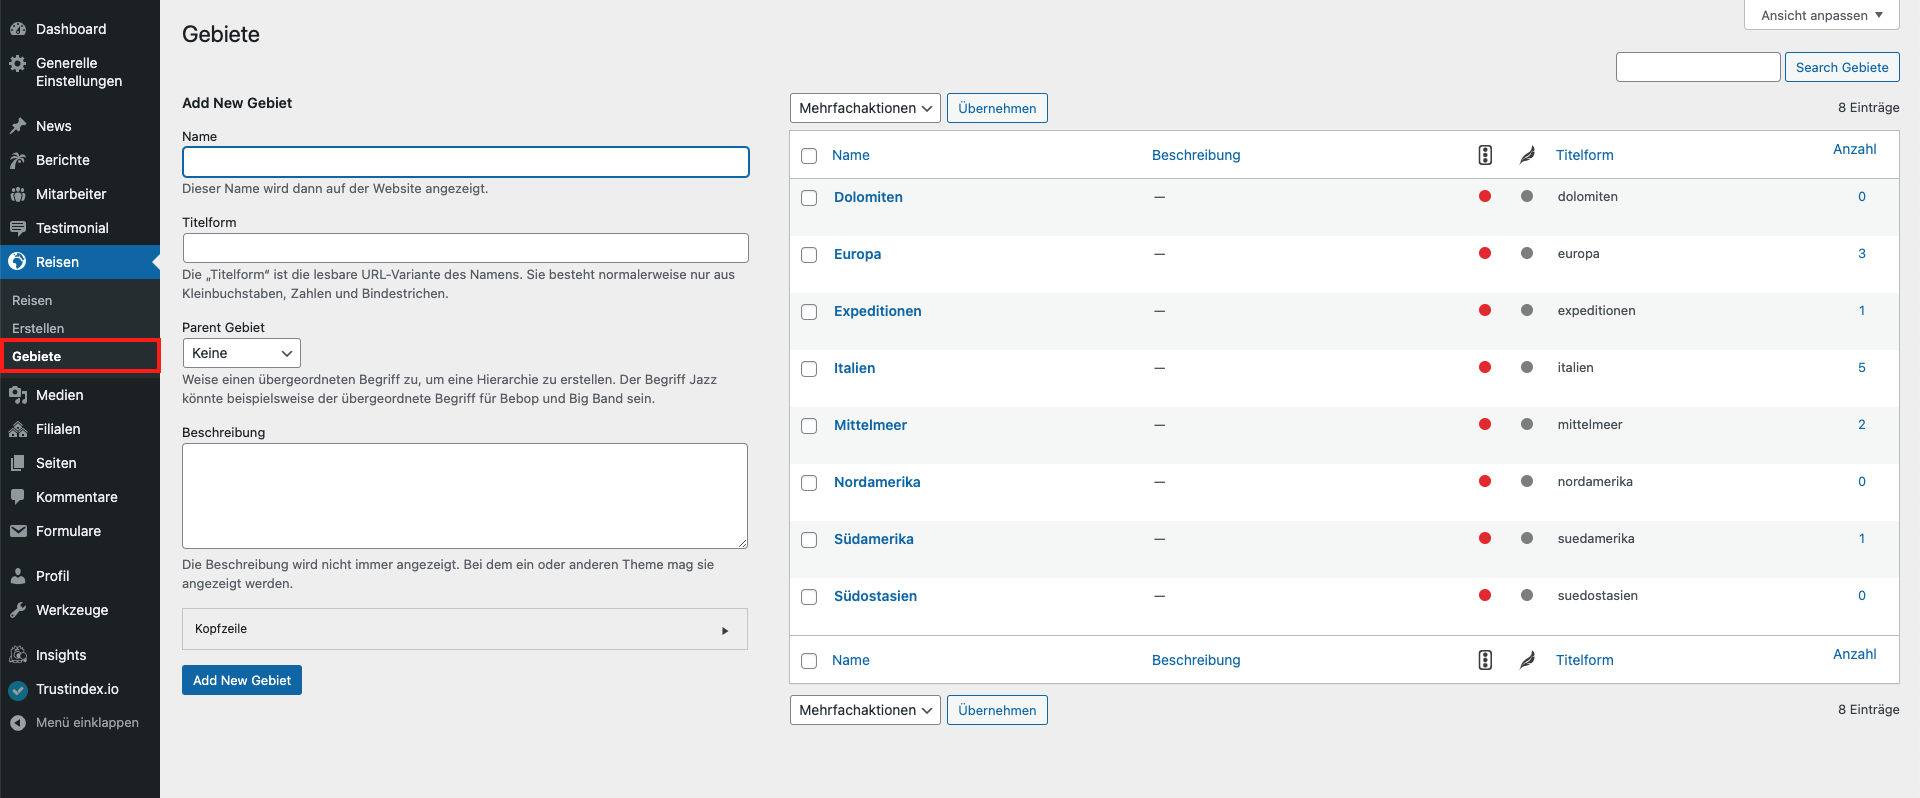Open the Parent Gebiet dropdown
This screenshot has width=1920, height=798.
241,353
